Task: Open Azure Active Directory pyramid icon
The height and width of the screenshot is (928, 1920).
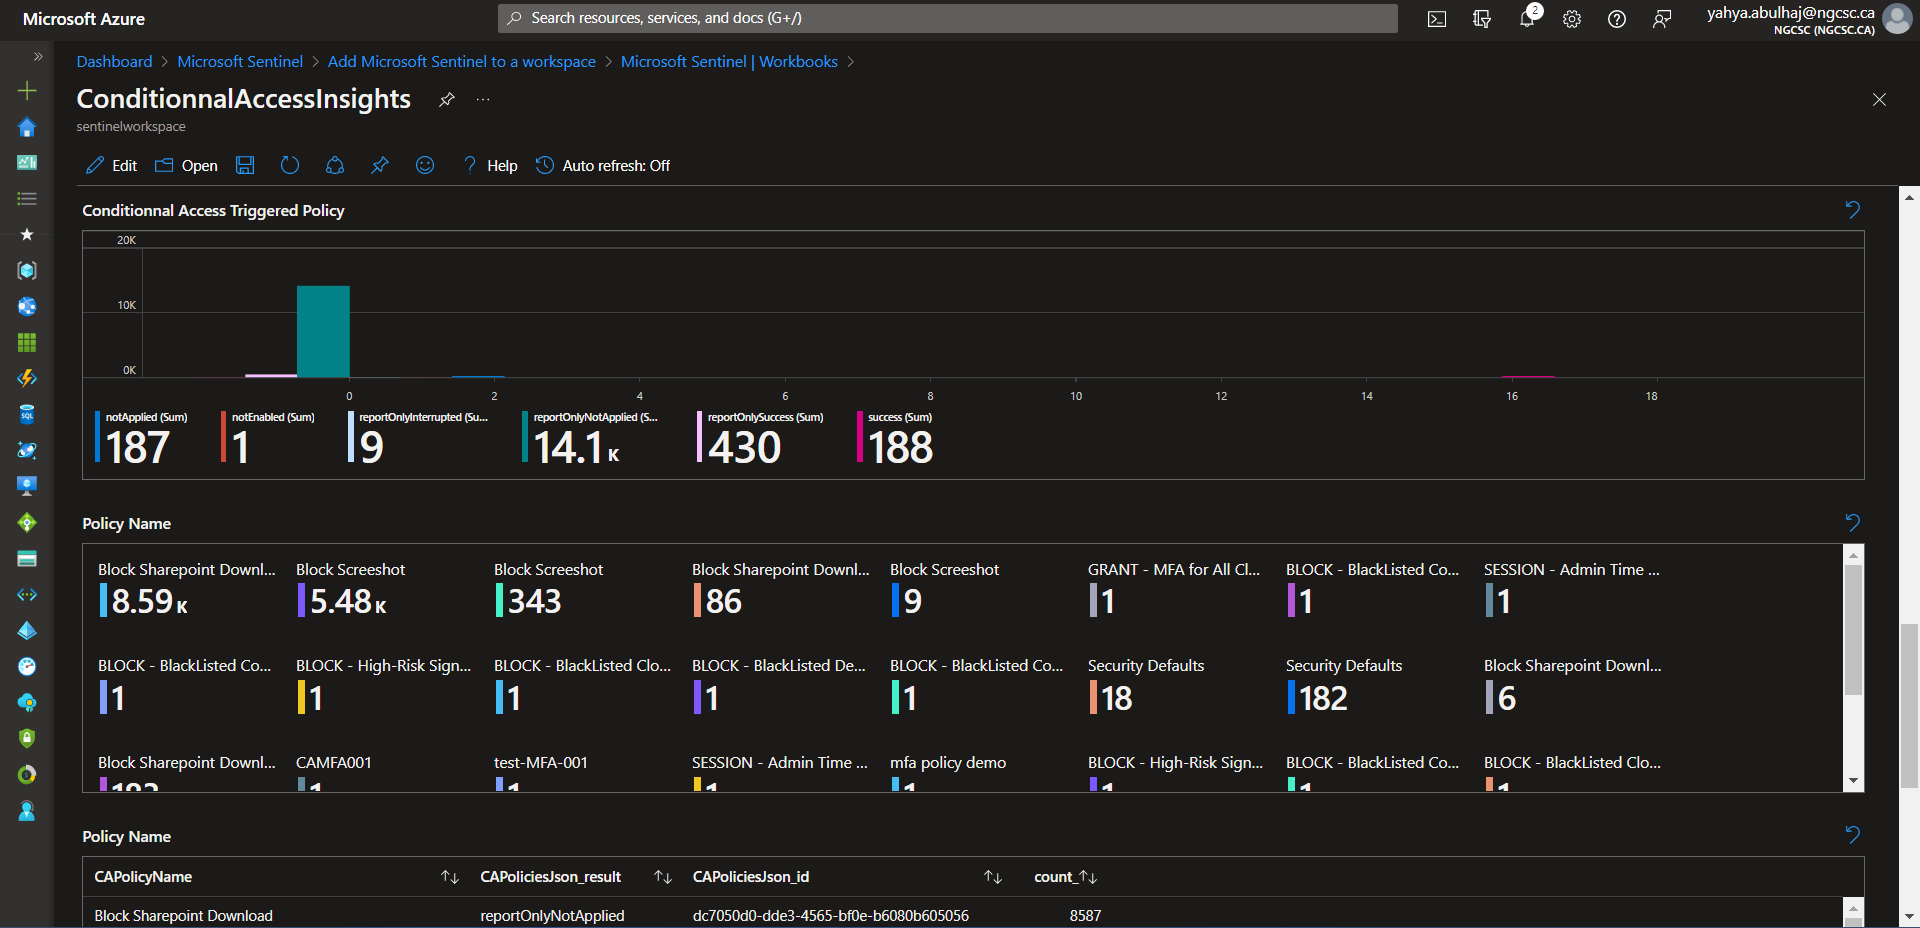Action: click(x=27, y=631)
